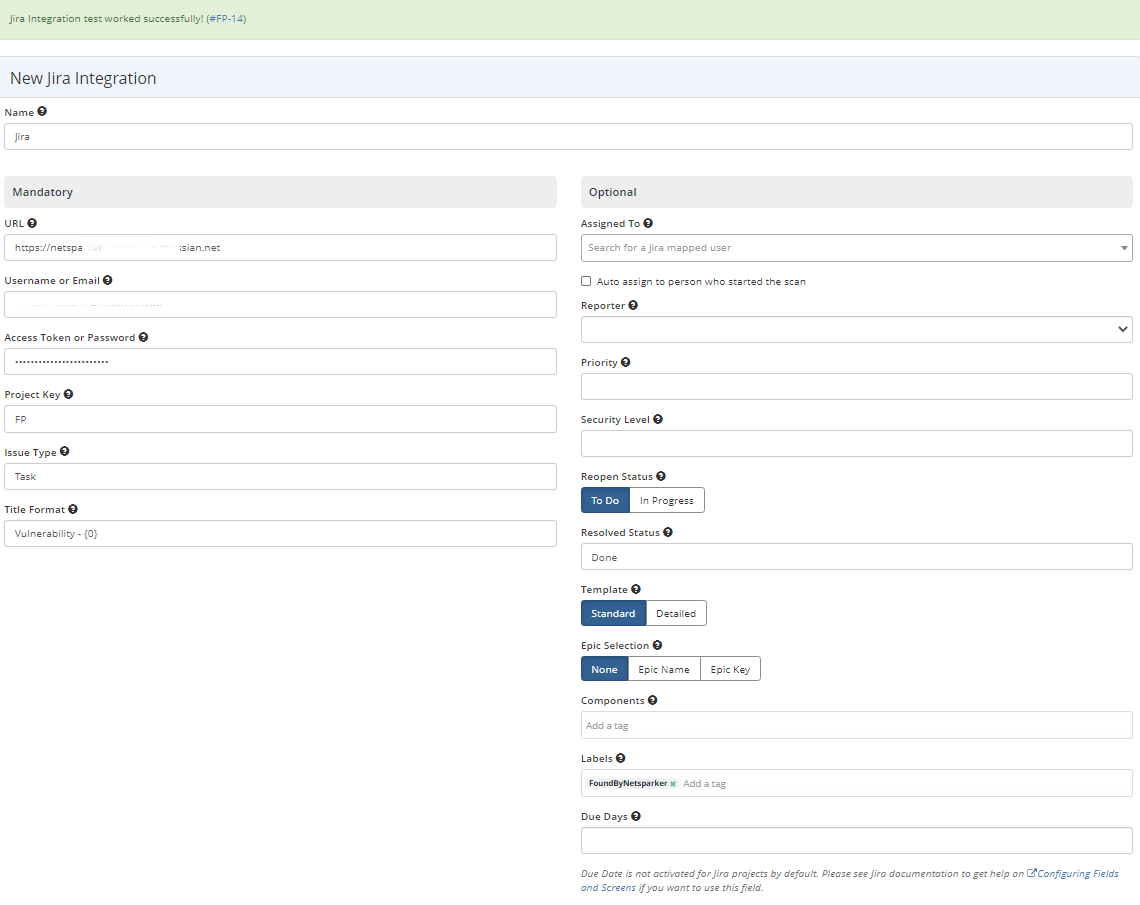The image size is (1140, 905).
Task: Show help for the Template option
Action: pyautogui.click(x=636, y=589)
